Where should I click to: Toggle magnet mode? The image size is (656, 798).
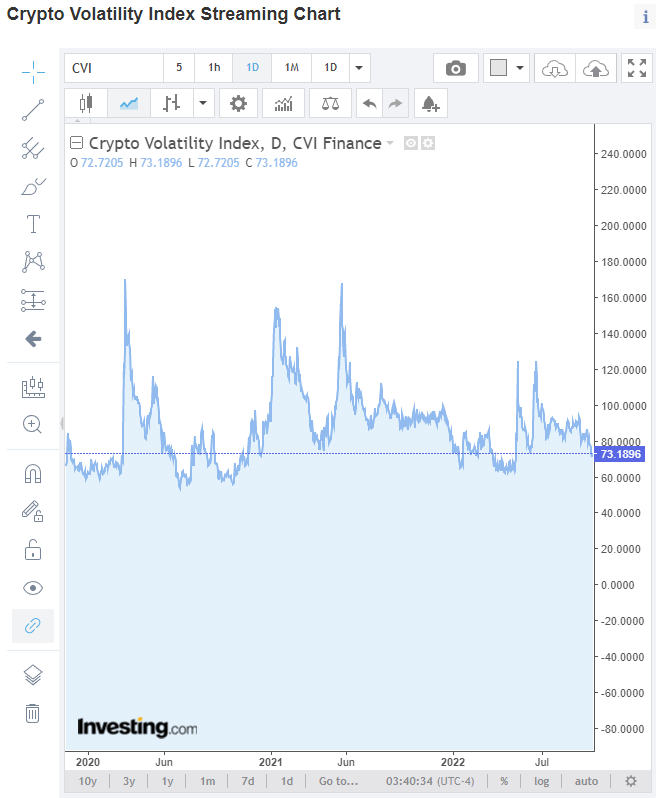point(33,473)
